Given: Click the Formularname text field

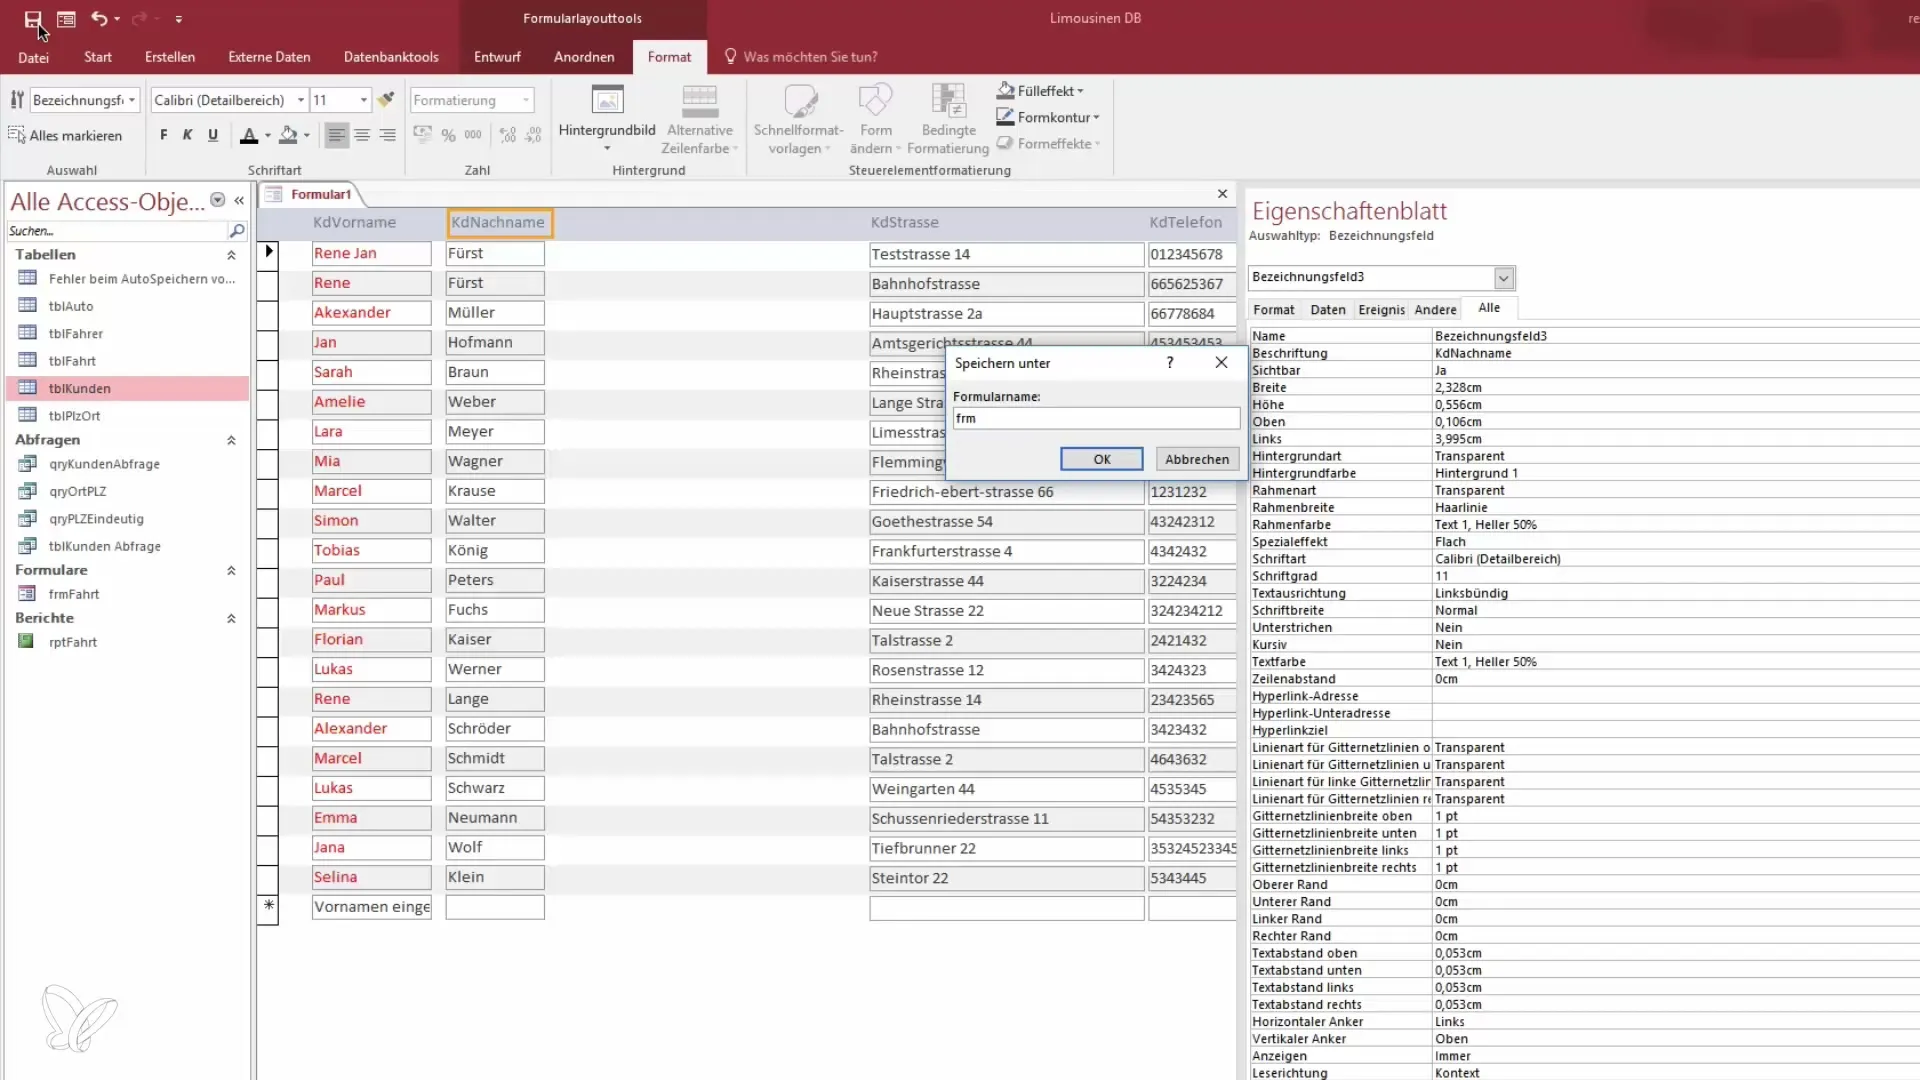Looking at the screenshot, I should tap(1095, 418).
